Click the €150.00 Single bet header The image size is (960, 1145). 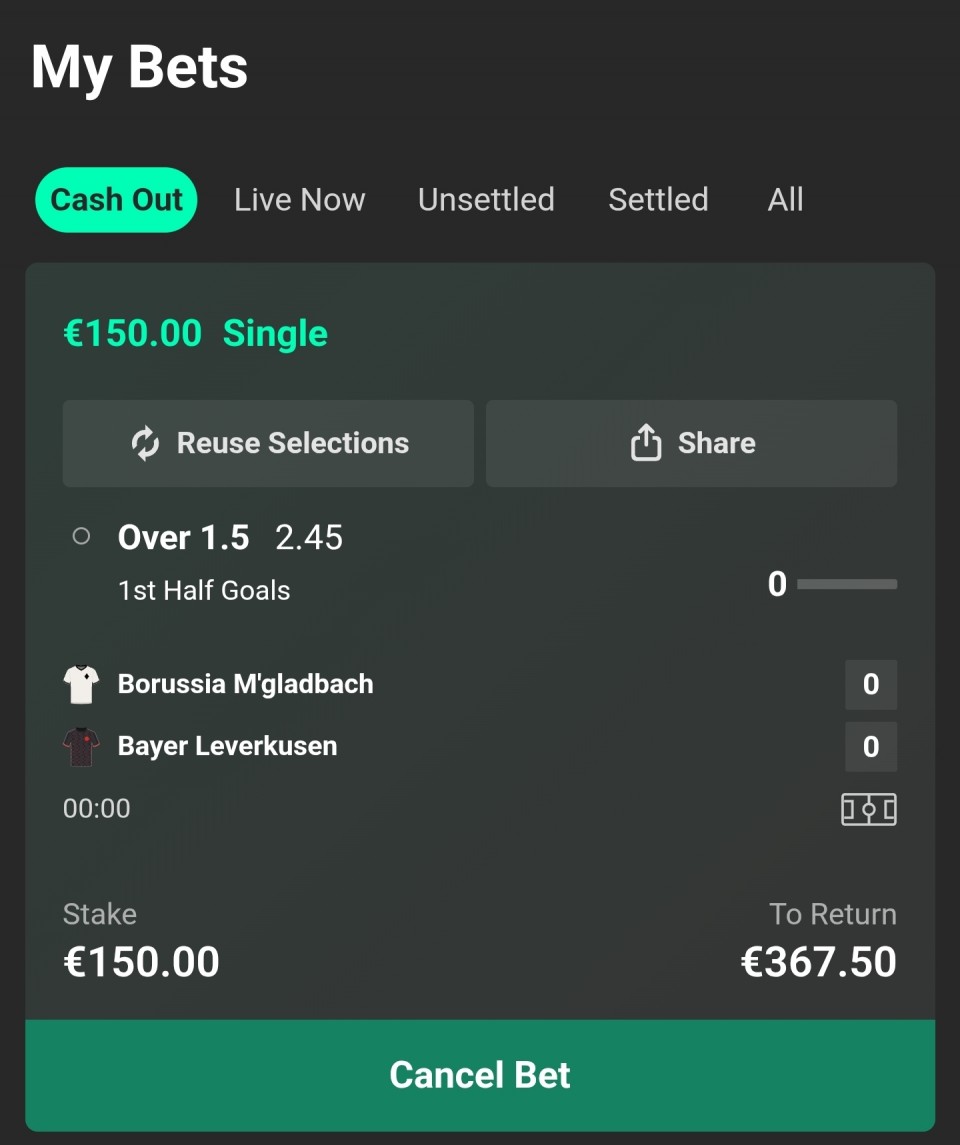point(196,334)
